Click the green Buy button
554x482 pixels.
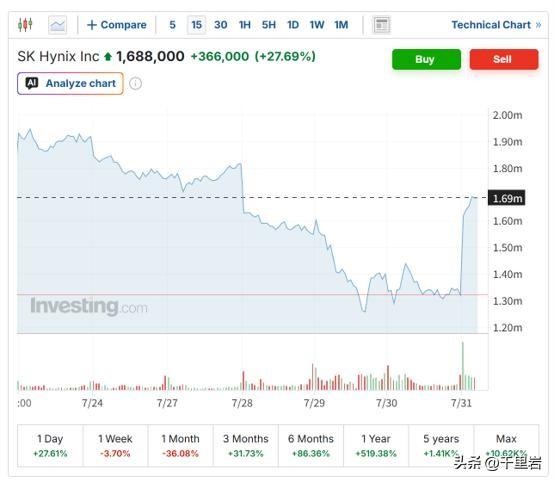coord(426,59)
